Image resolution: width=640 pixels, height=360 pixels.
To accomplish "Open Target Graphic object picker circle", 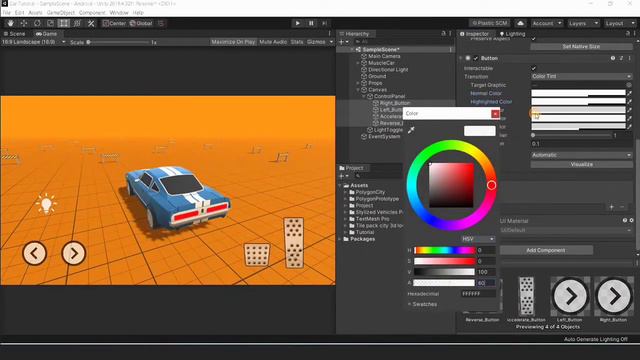I will pos(629,85).
